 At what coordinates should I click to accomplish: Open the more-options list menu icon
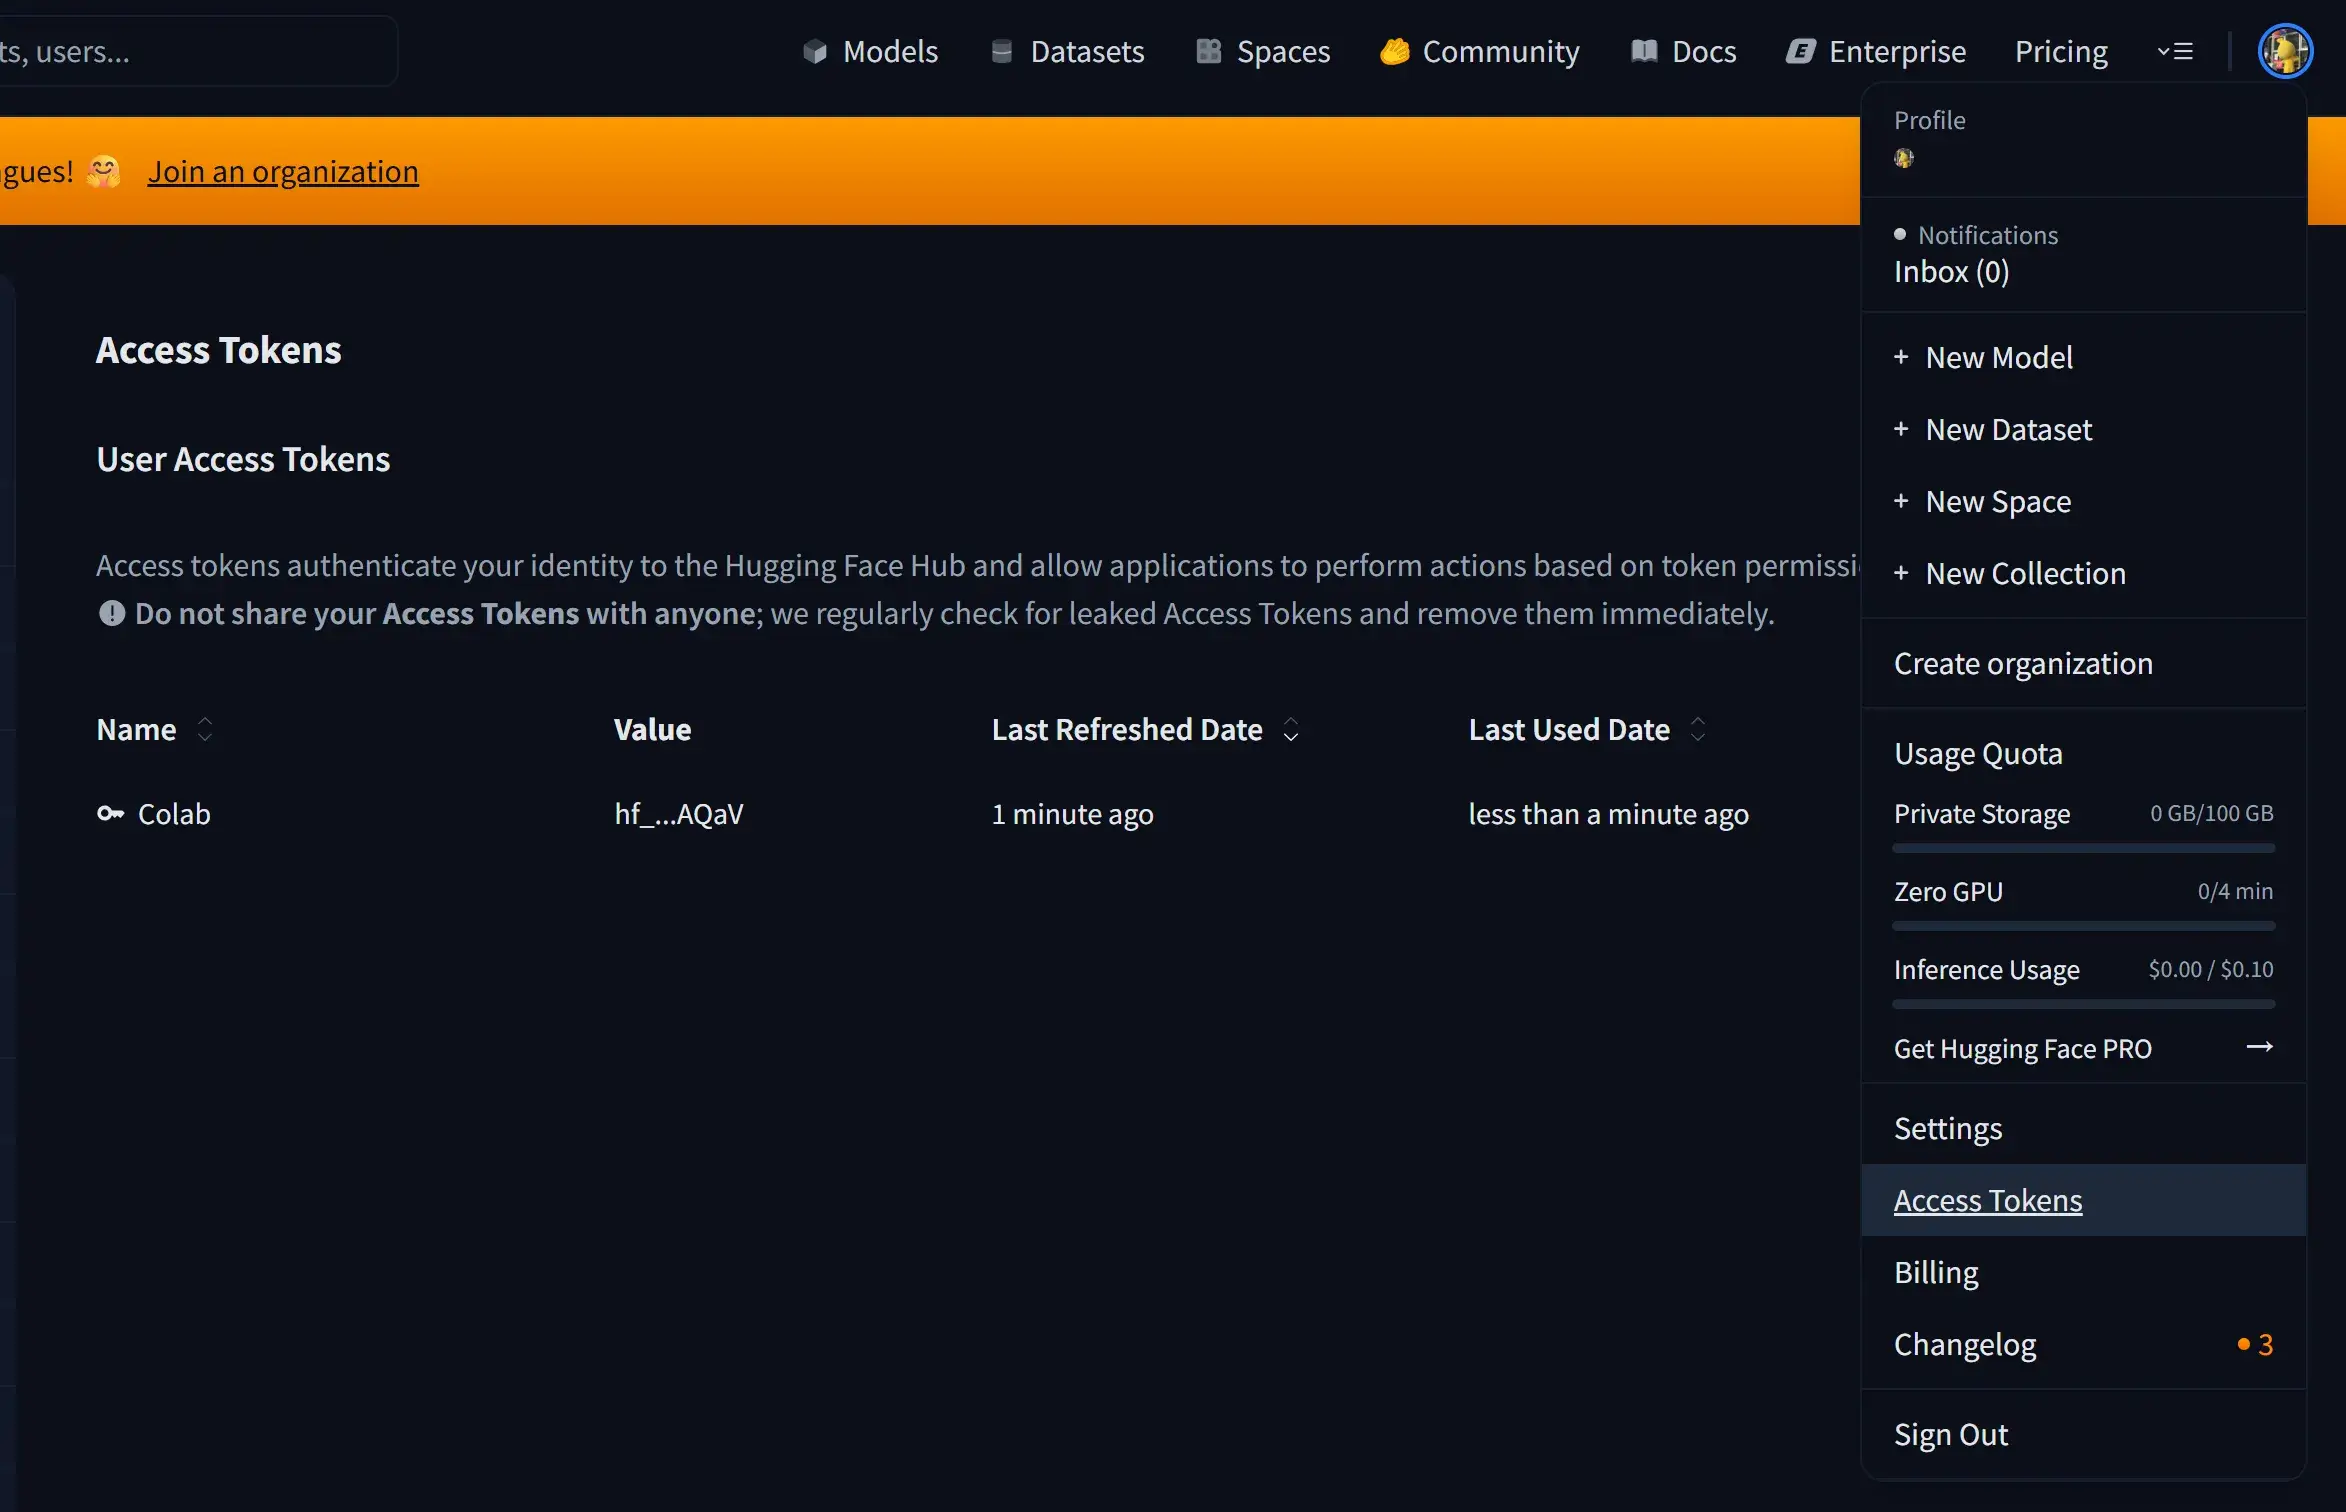click(x=2175, y=51)
